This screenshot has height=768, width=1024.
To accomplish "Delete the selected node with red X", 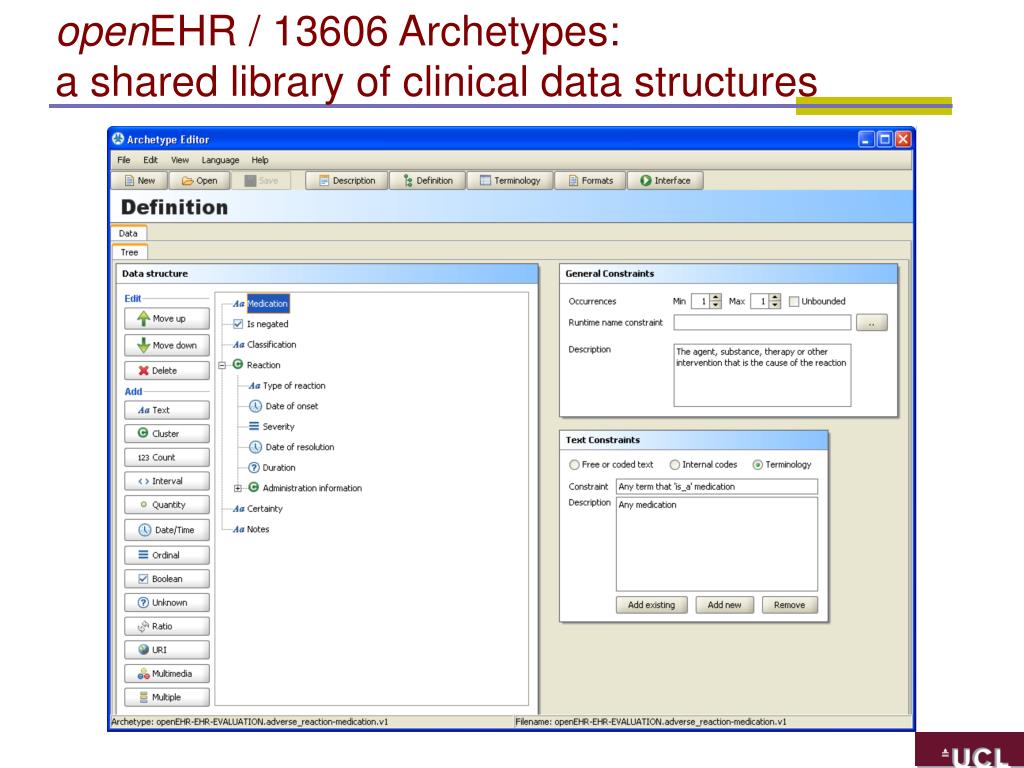I will pos(167,370).
